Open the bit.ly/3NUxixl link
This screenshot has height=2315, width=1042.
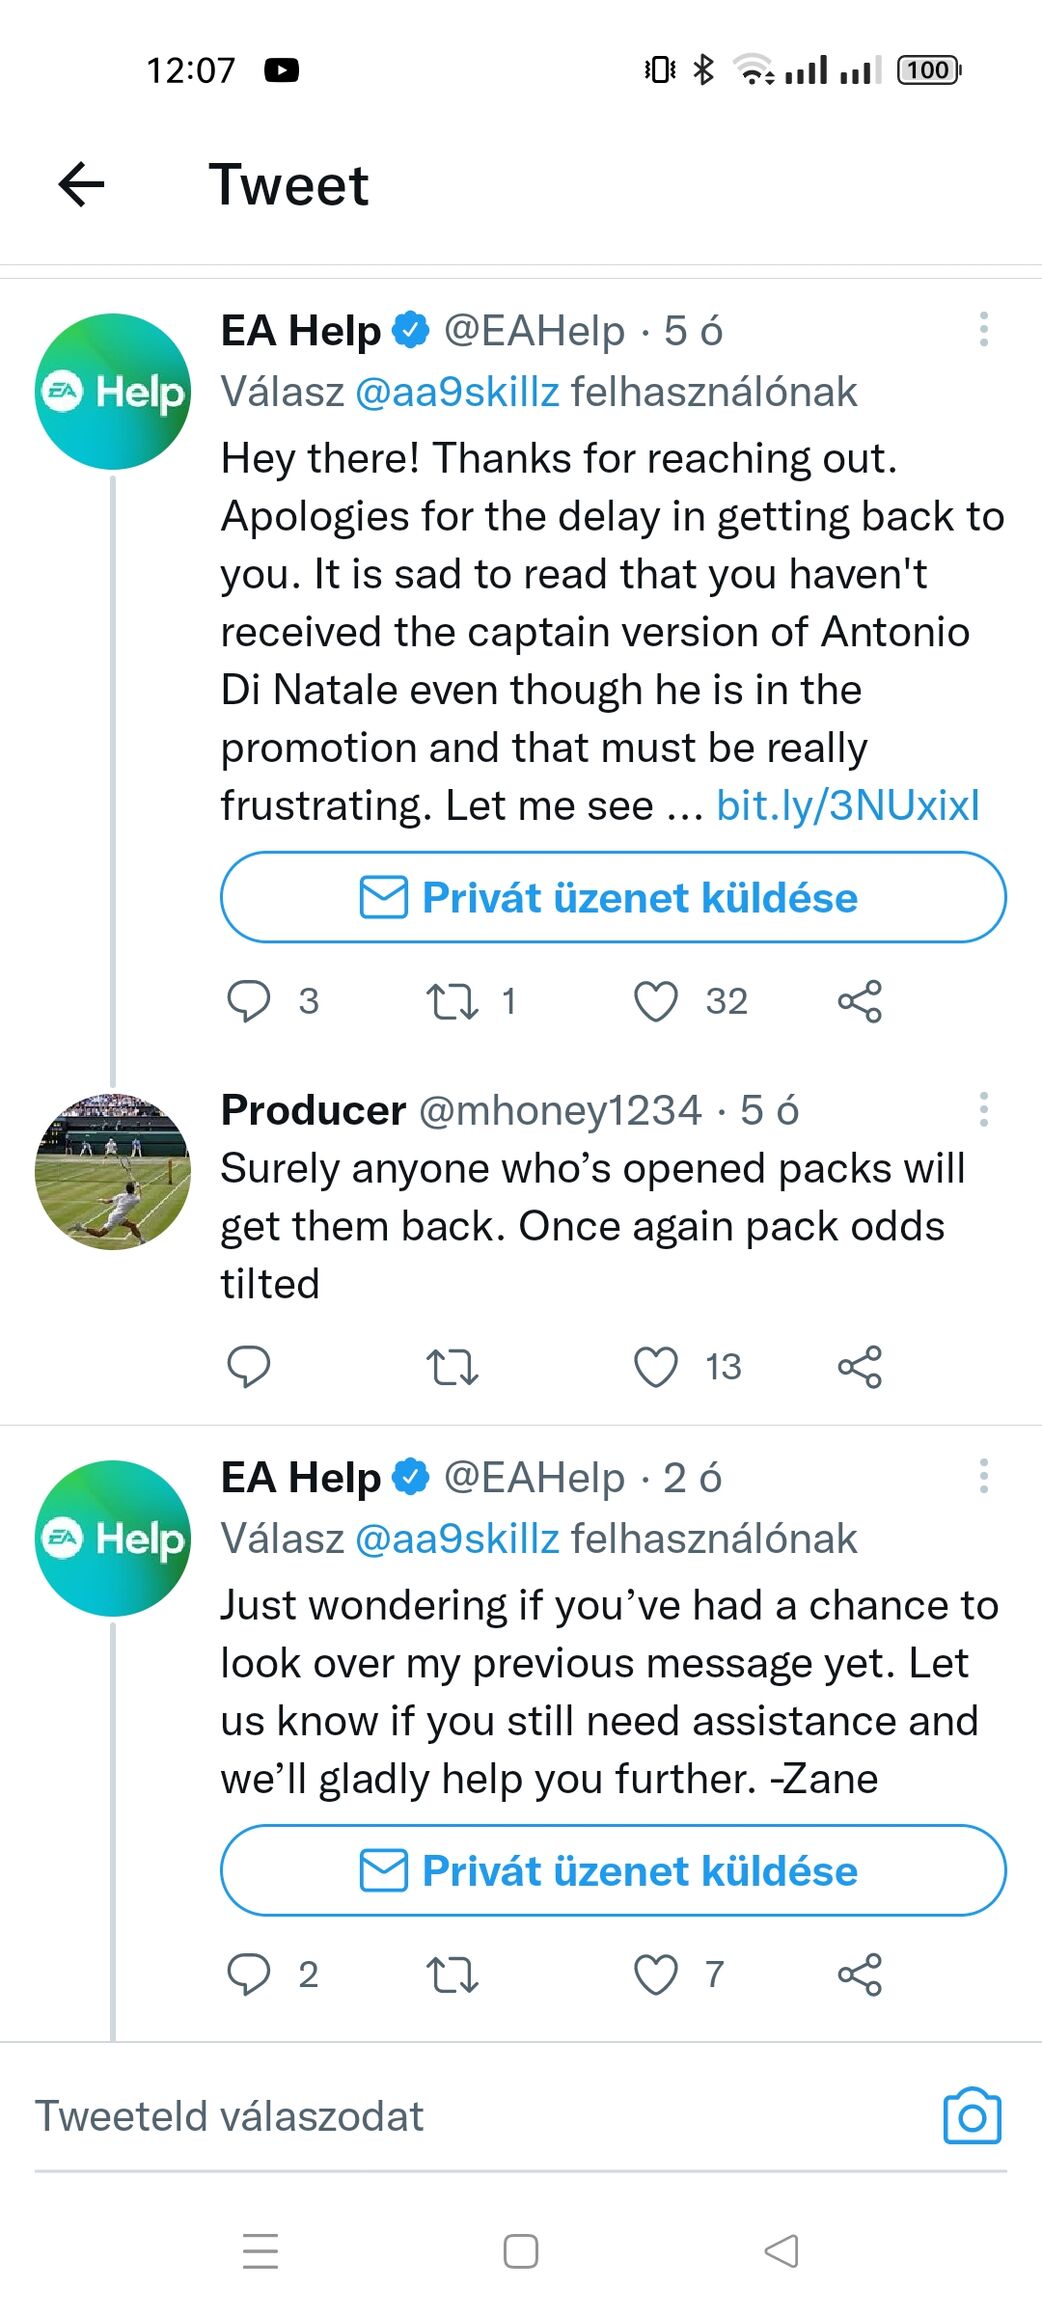pyautogui.click(x=848, y=806)
